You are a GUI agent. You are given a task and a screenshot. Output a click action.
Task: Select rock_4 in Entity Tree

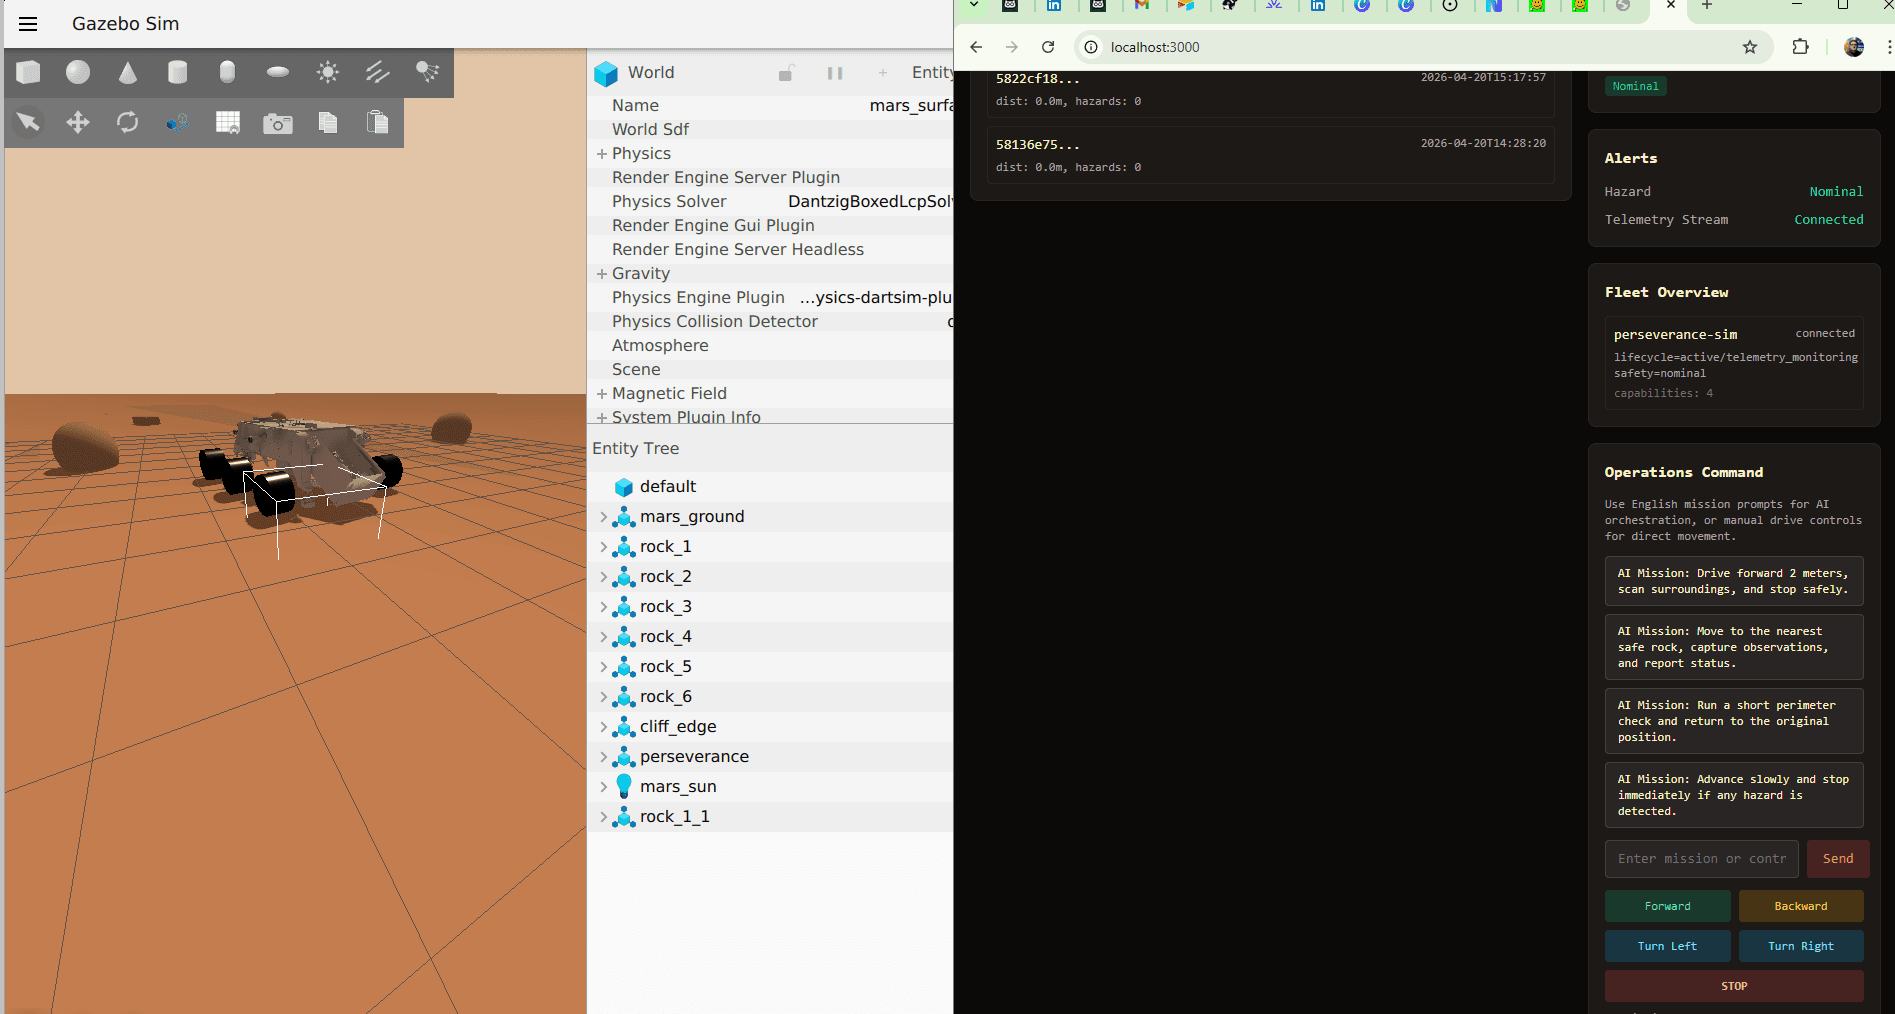tap(770, 637)
